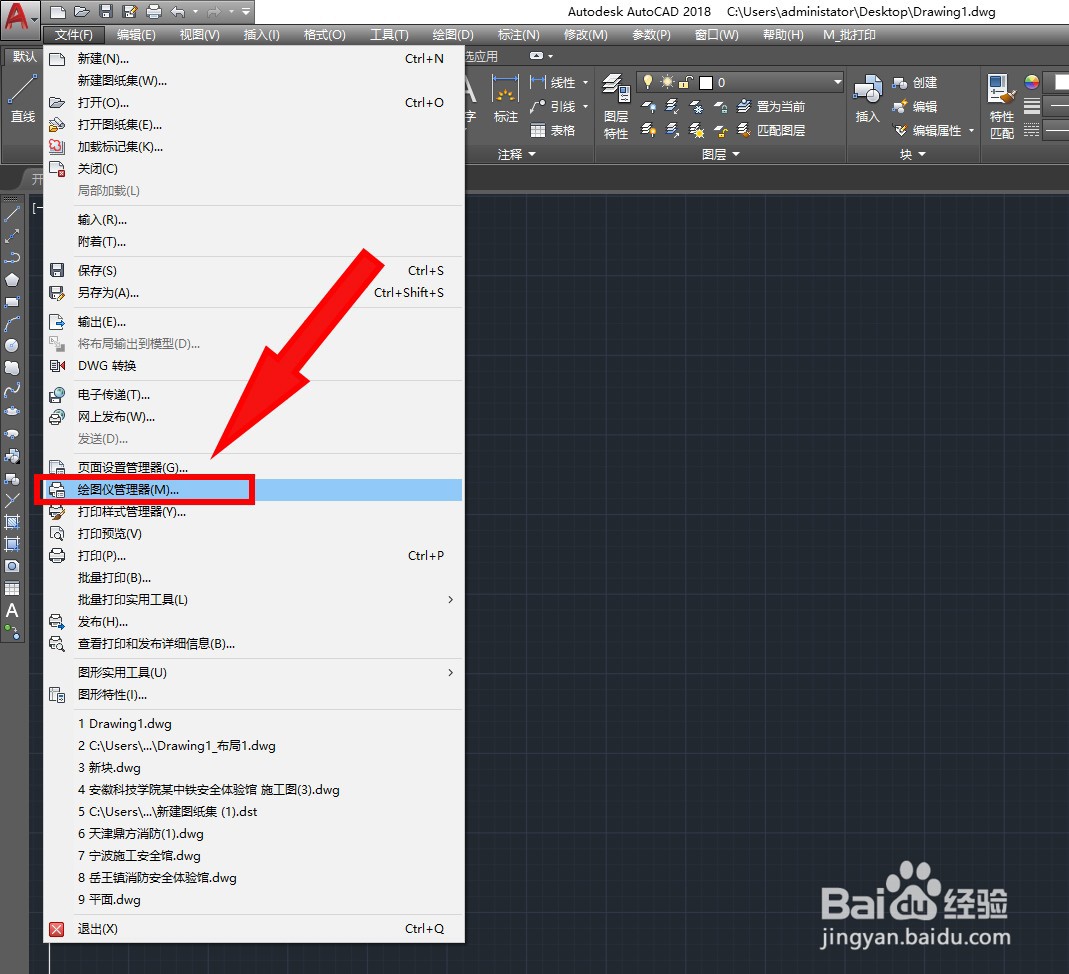Select the 直线 line tool in the ribbon
The width and height of the screenshot is (1069, 974).
22,99
